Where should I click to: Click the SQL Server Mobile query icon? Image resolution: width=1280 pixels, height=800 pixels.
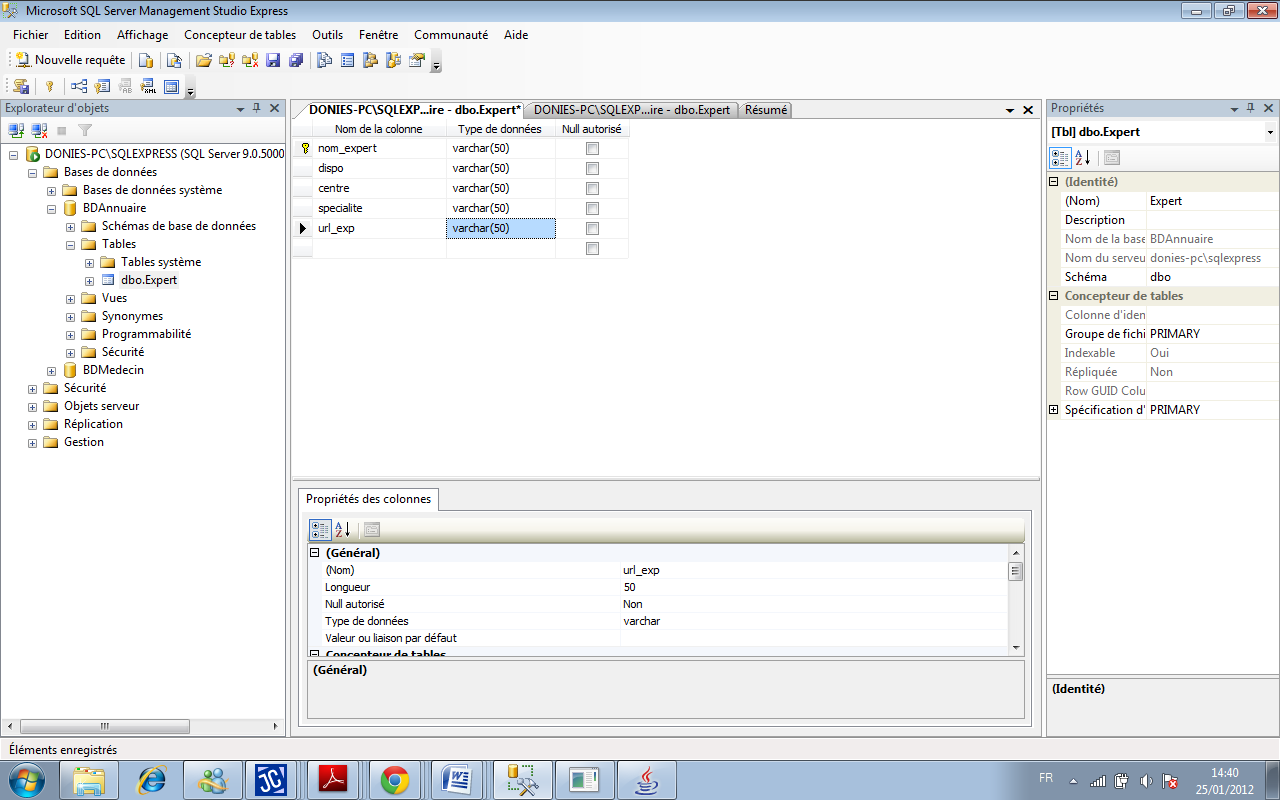pos(174,60)
